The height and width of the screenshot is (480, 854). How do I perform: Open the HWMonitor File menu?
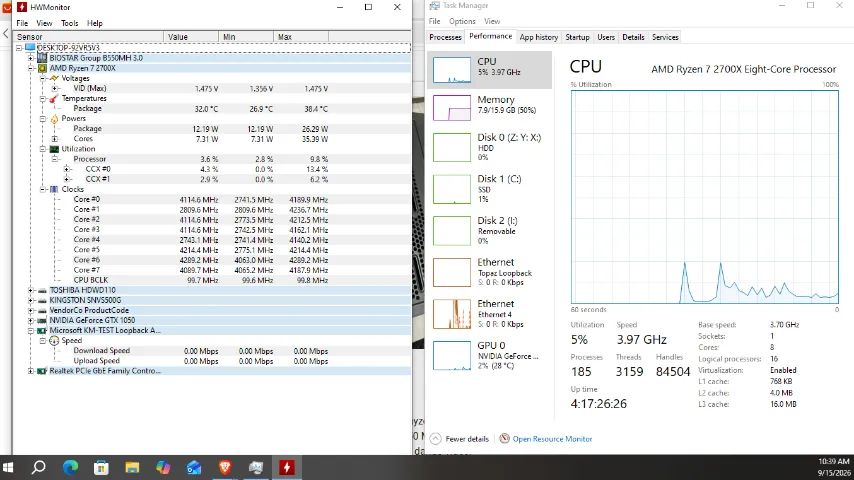[22, 23]
